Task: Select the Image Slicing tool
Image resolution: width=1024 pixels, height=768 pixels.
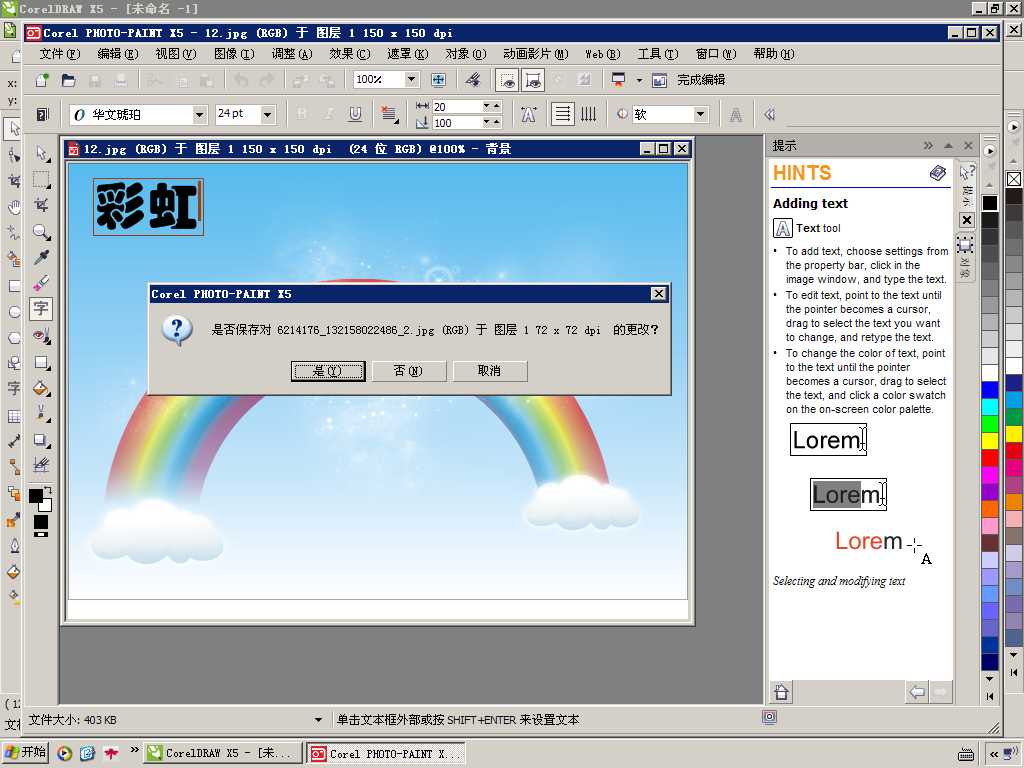Action: [x=41, y=465]
